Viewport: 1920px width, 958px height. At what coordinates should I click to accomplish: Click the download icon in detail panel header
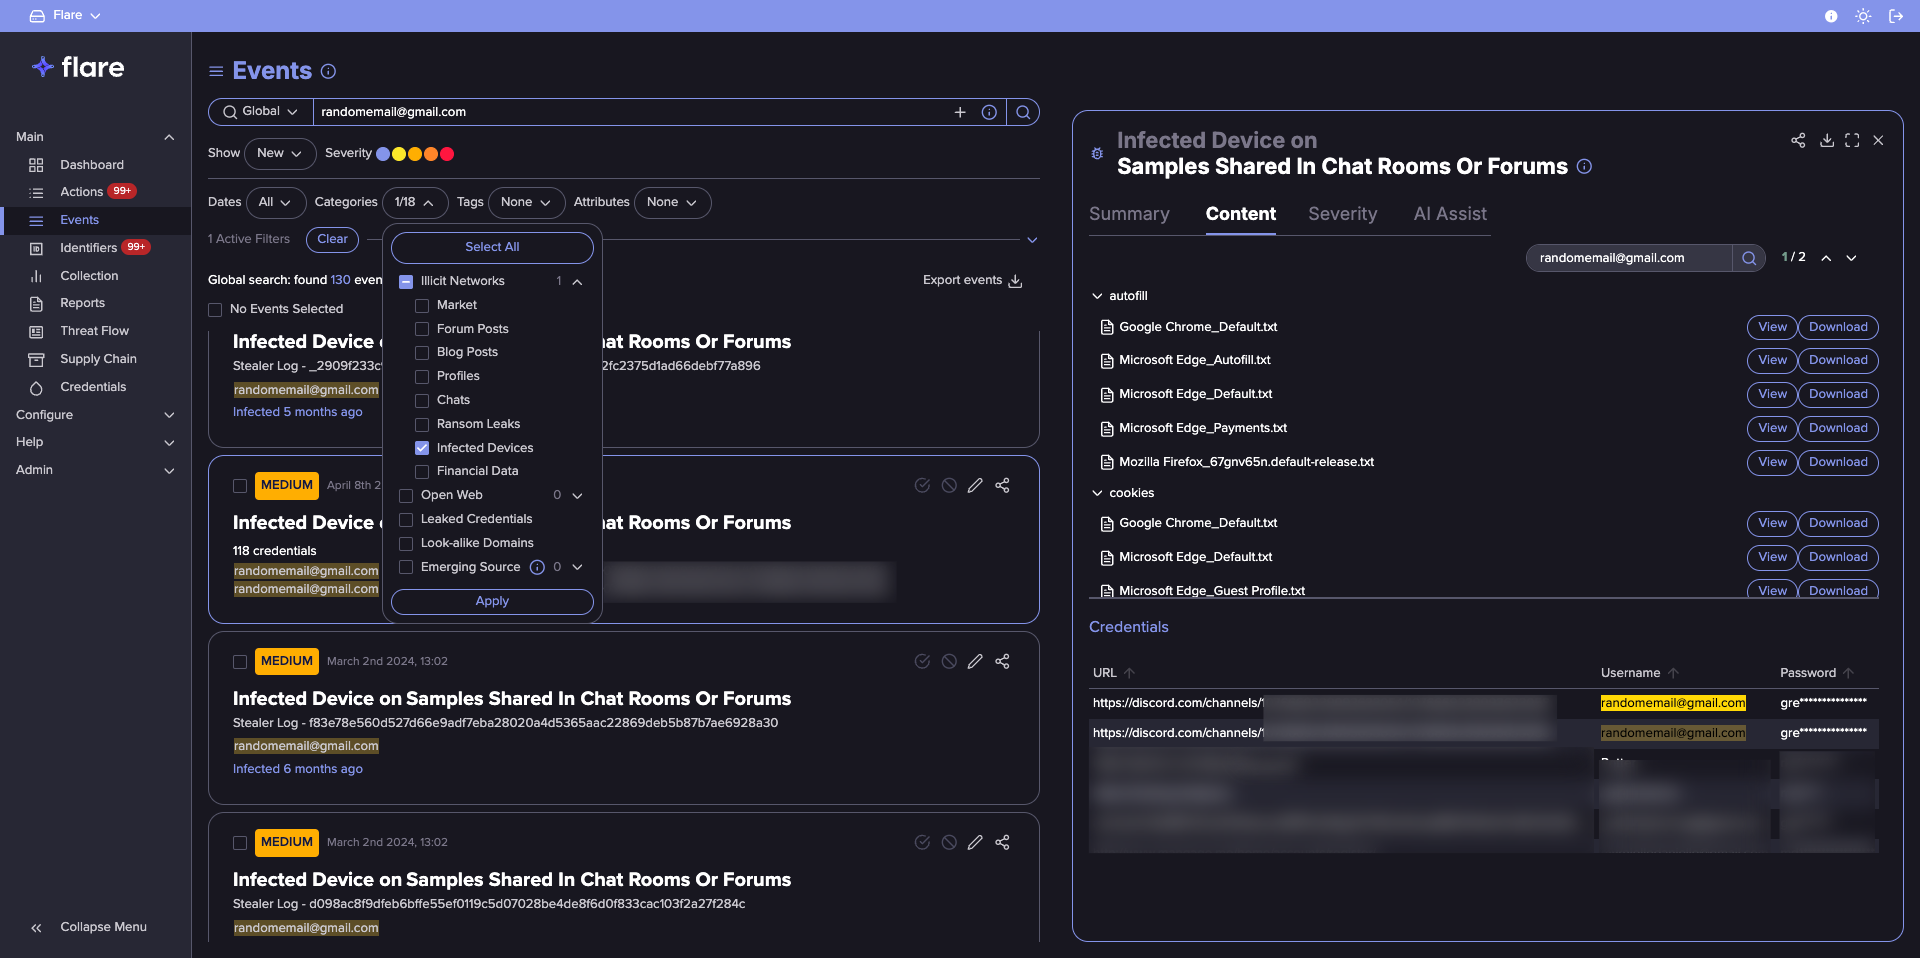coord(1826,140)
